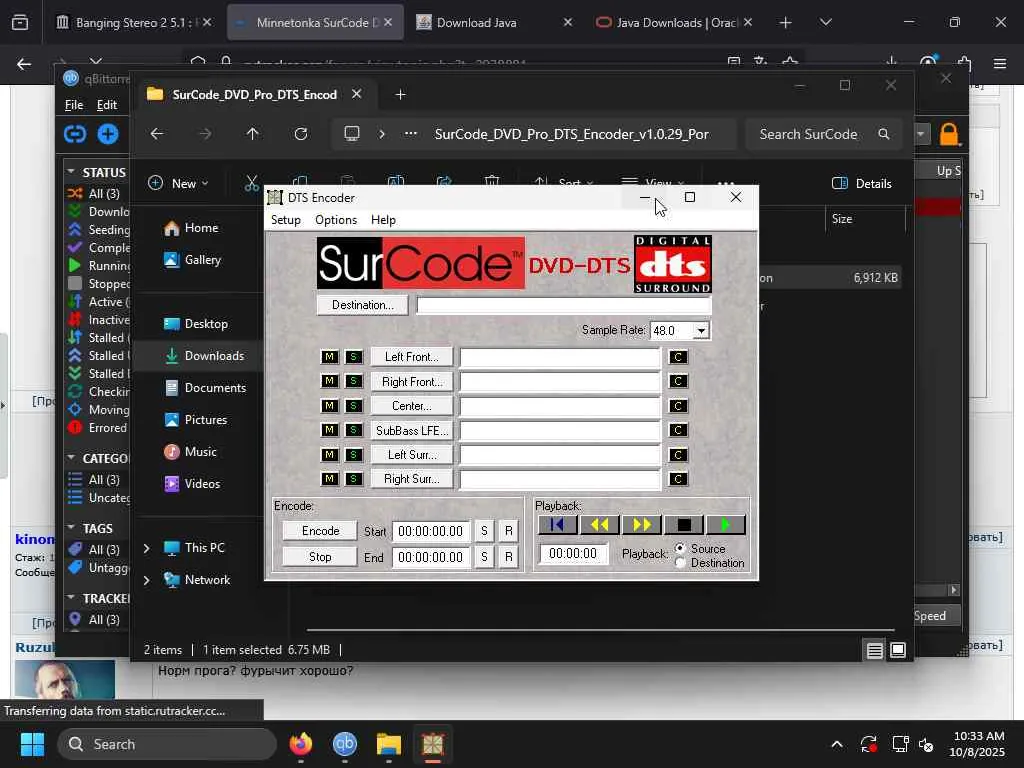Open the Setup menu

286,220
